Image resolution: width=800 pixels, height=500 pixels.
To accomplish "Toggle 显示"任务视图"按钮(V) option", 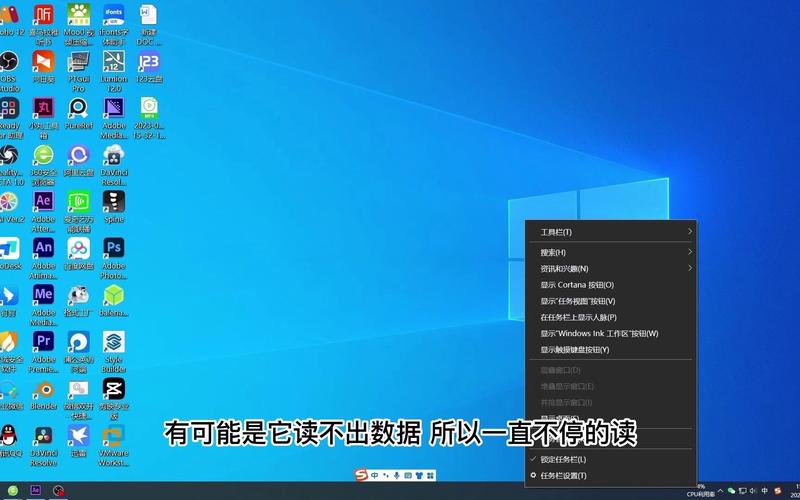I will 611,301.
